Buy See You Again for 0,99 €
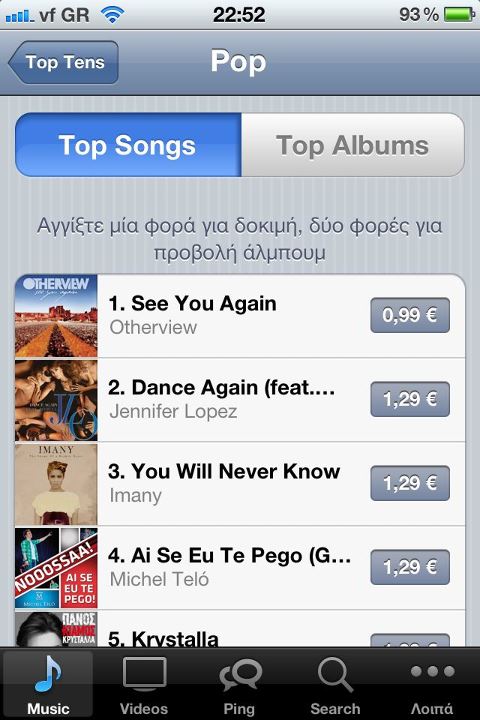480x720 pixels. point(410,315)
